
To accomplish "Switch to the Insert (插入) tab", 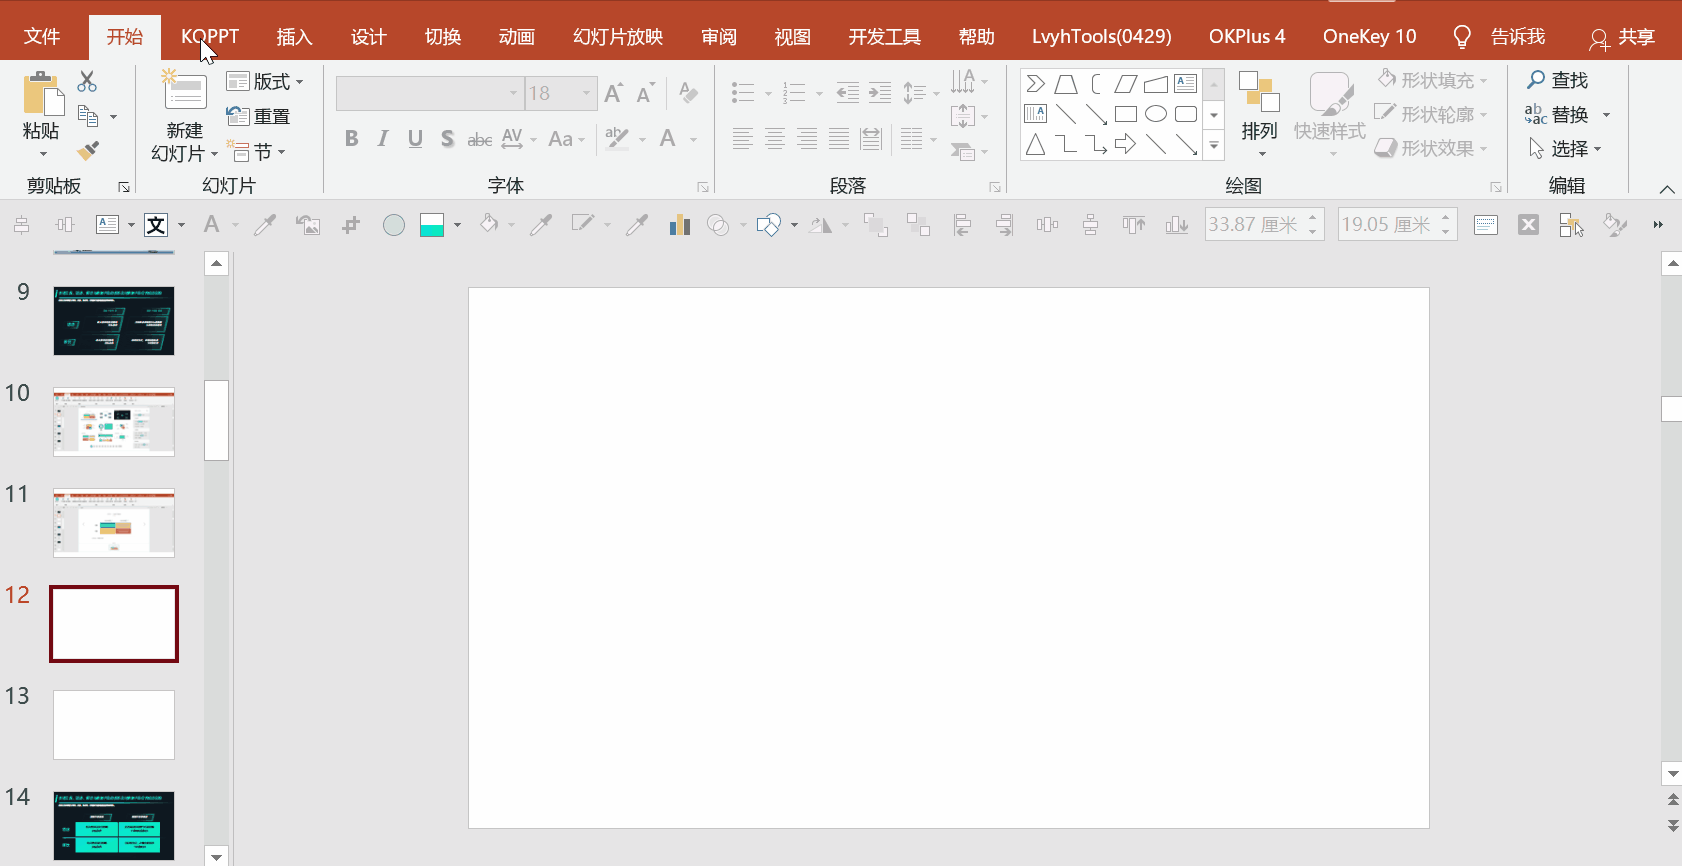I will tap(295, 37).
